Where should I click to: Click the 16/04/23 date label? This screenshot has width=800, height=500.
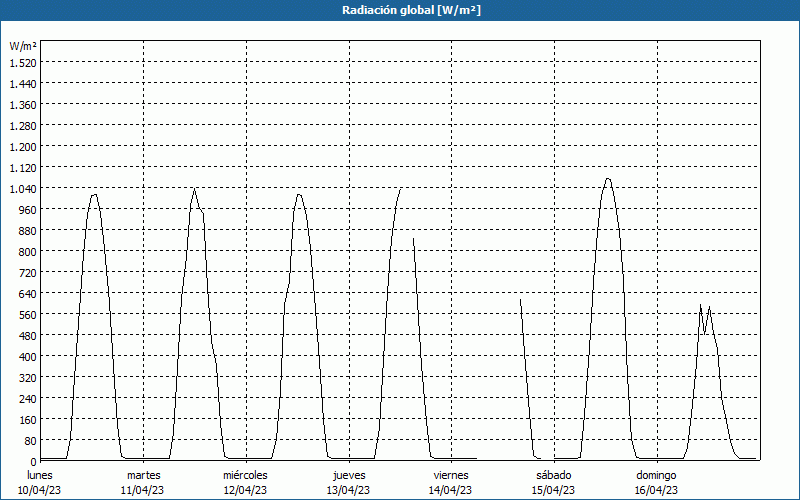tap(656, 490)
